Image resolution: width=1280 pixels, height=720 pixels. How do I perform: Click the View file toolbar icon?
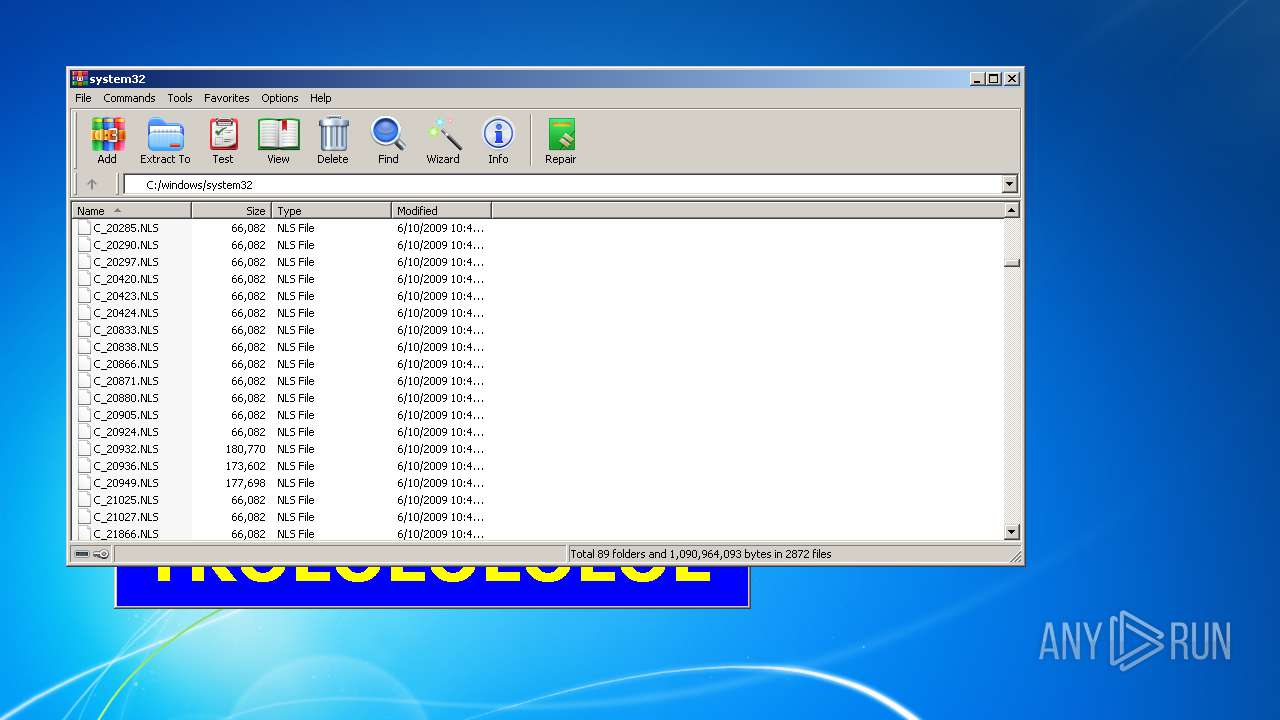[278, 134]
